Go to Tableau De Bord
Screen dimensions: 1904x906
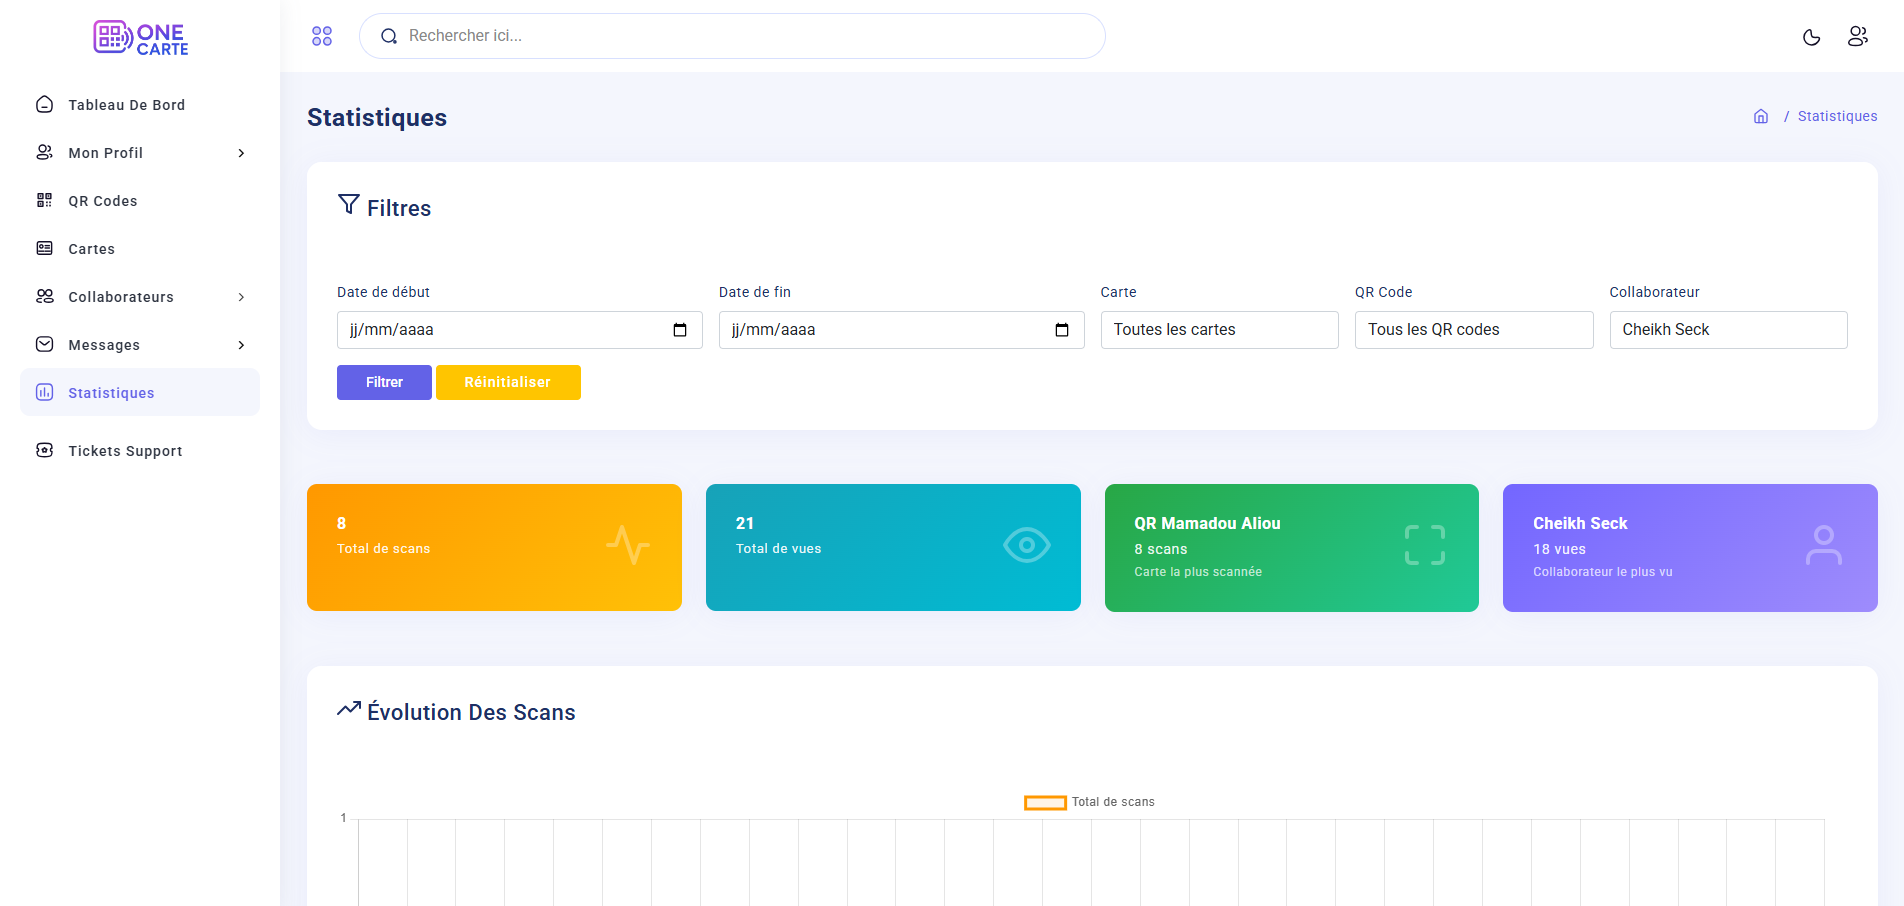[126, 105]
